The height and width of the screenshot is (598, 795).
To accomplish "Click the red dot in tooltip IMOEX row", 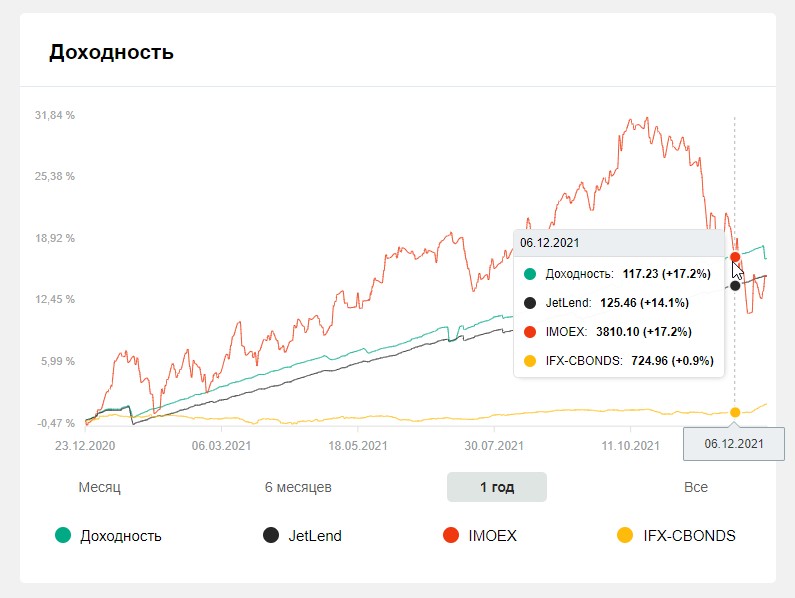I will (x=530, y=332).
